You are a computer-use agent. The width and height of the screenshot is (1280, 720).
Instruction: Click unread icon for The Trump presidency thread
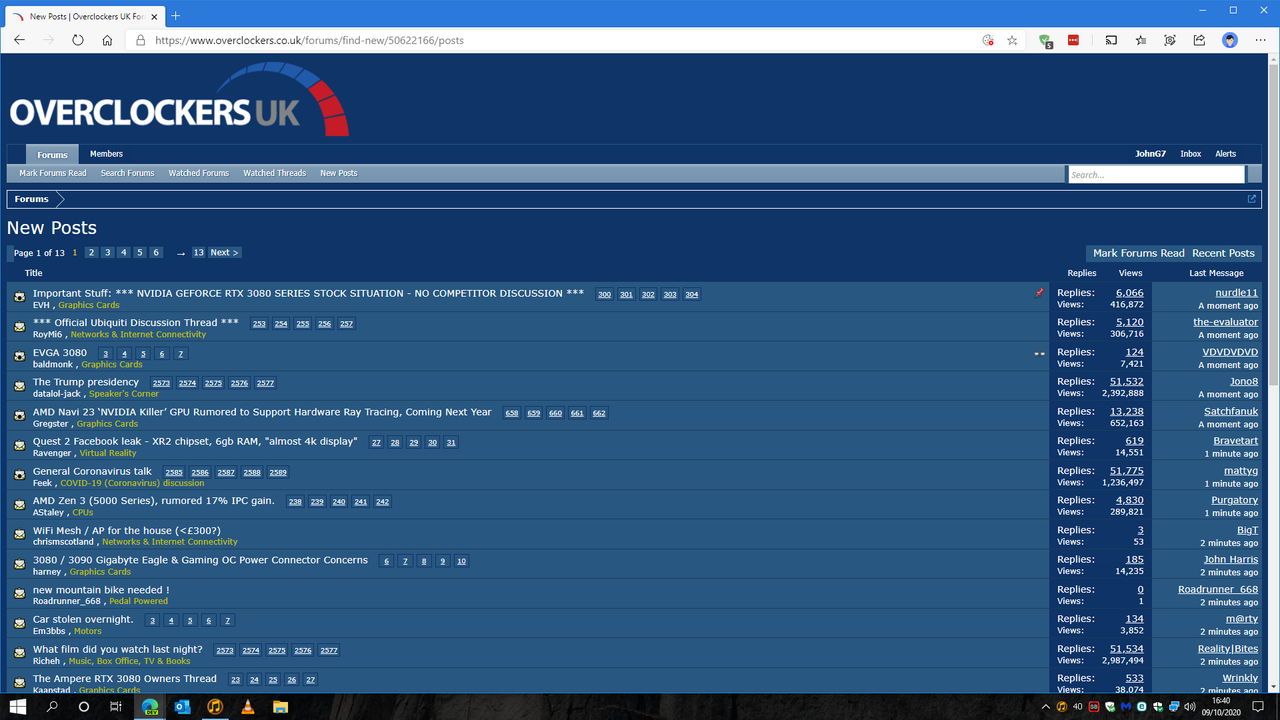click(19, 386)
